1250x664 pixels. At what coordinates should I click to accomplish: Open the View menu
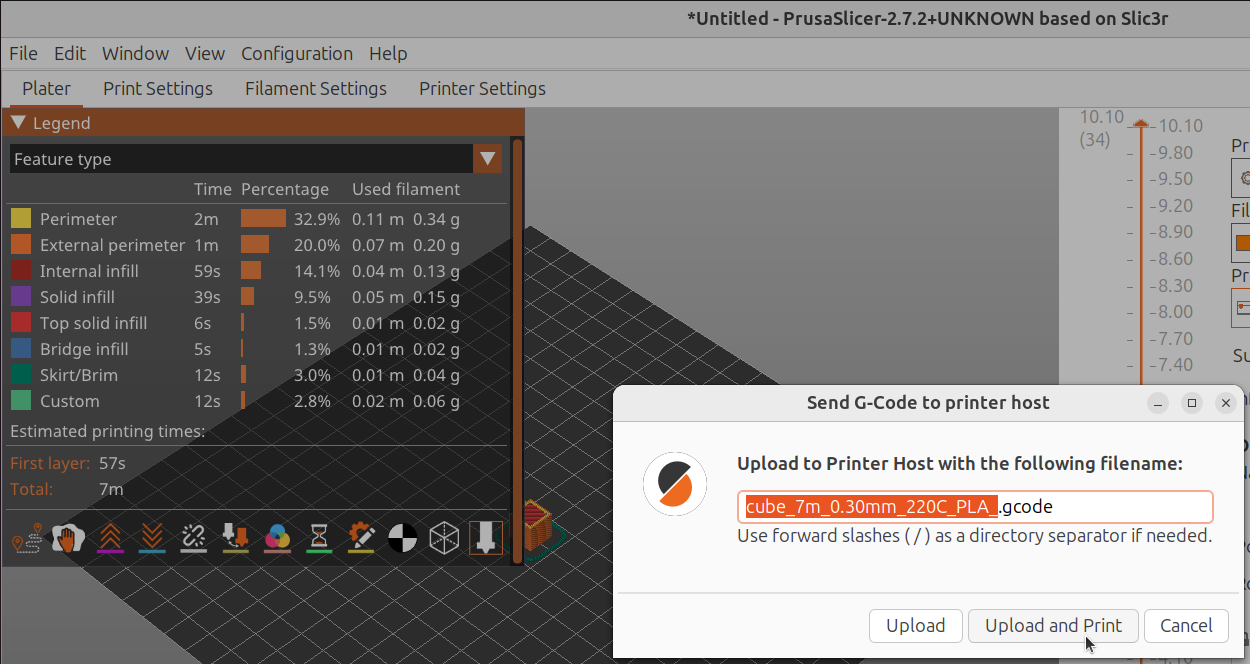(x=205, y=53)
